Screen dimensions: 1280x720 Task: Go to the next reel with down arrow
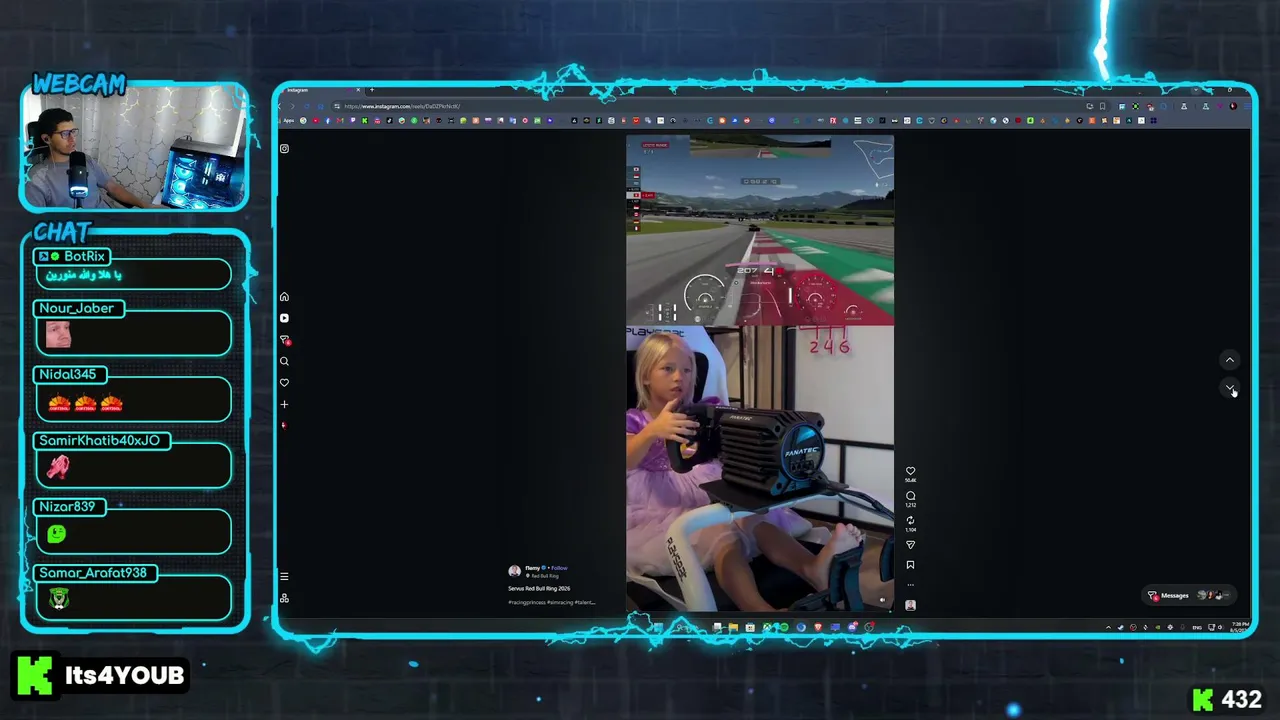pos(1230,388)
